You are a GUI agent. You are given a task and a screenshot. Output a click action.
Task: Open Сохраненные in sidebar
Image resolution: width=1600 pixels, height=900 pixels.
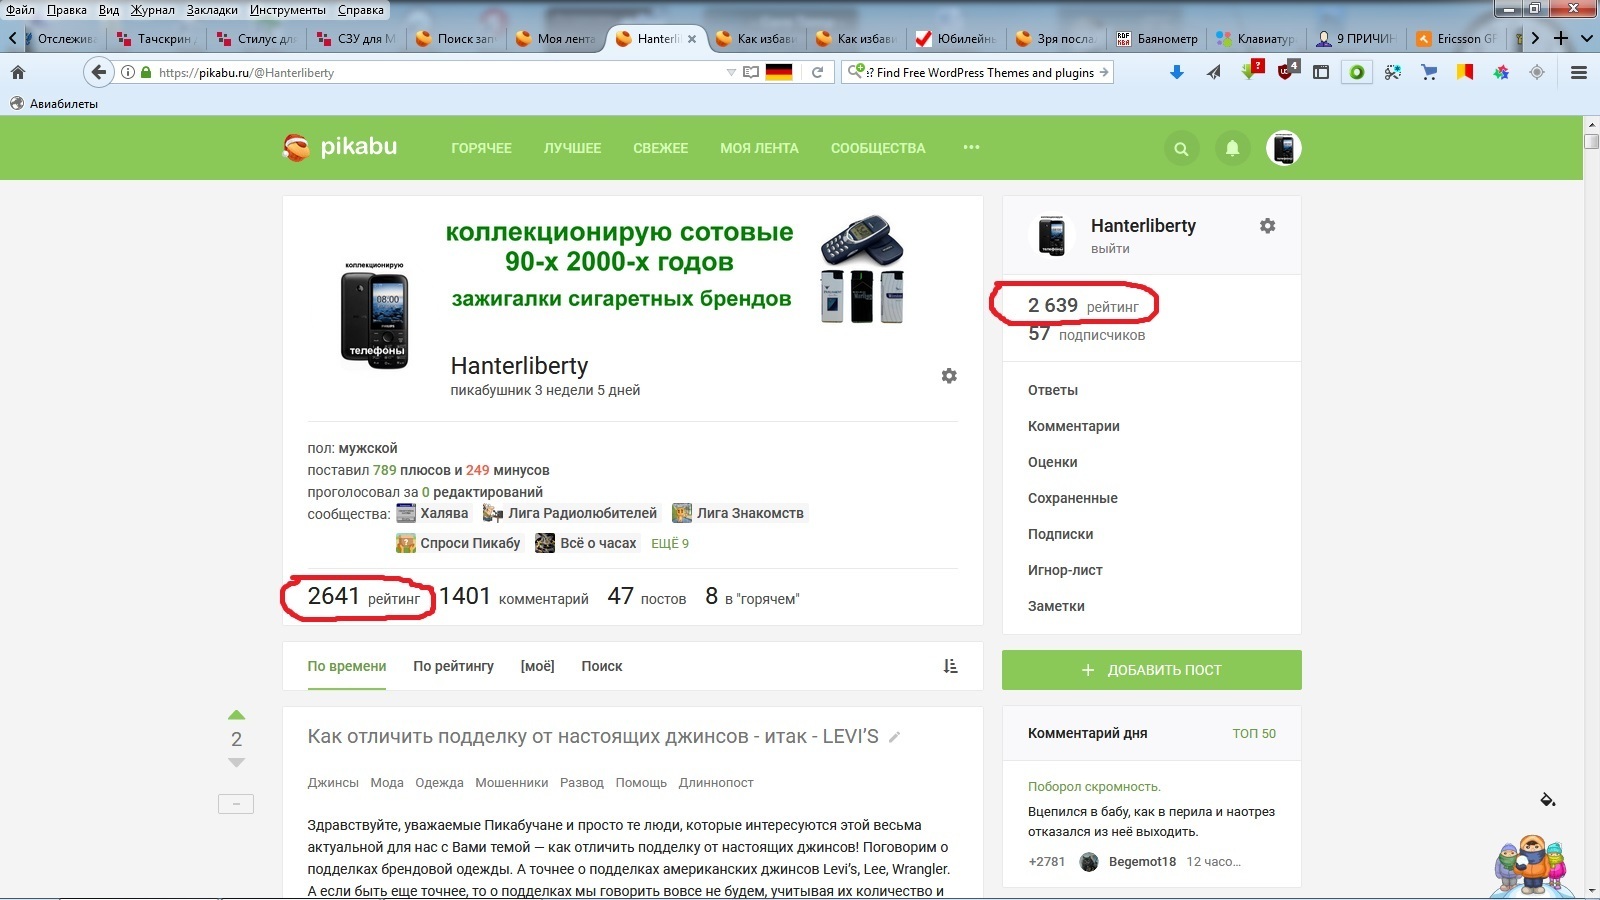point(1073,498)
